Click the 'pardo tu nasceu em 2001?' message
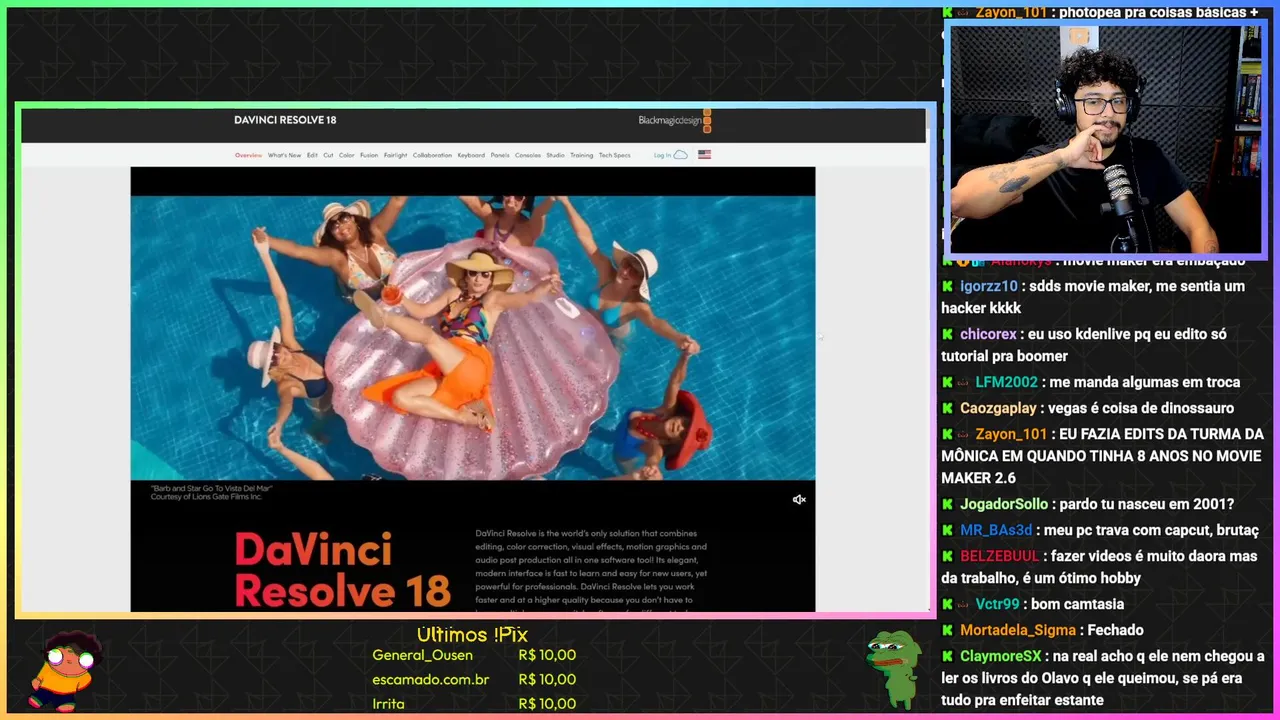 coord(1148,504)
